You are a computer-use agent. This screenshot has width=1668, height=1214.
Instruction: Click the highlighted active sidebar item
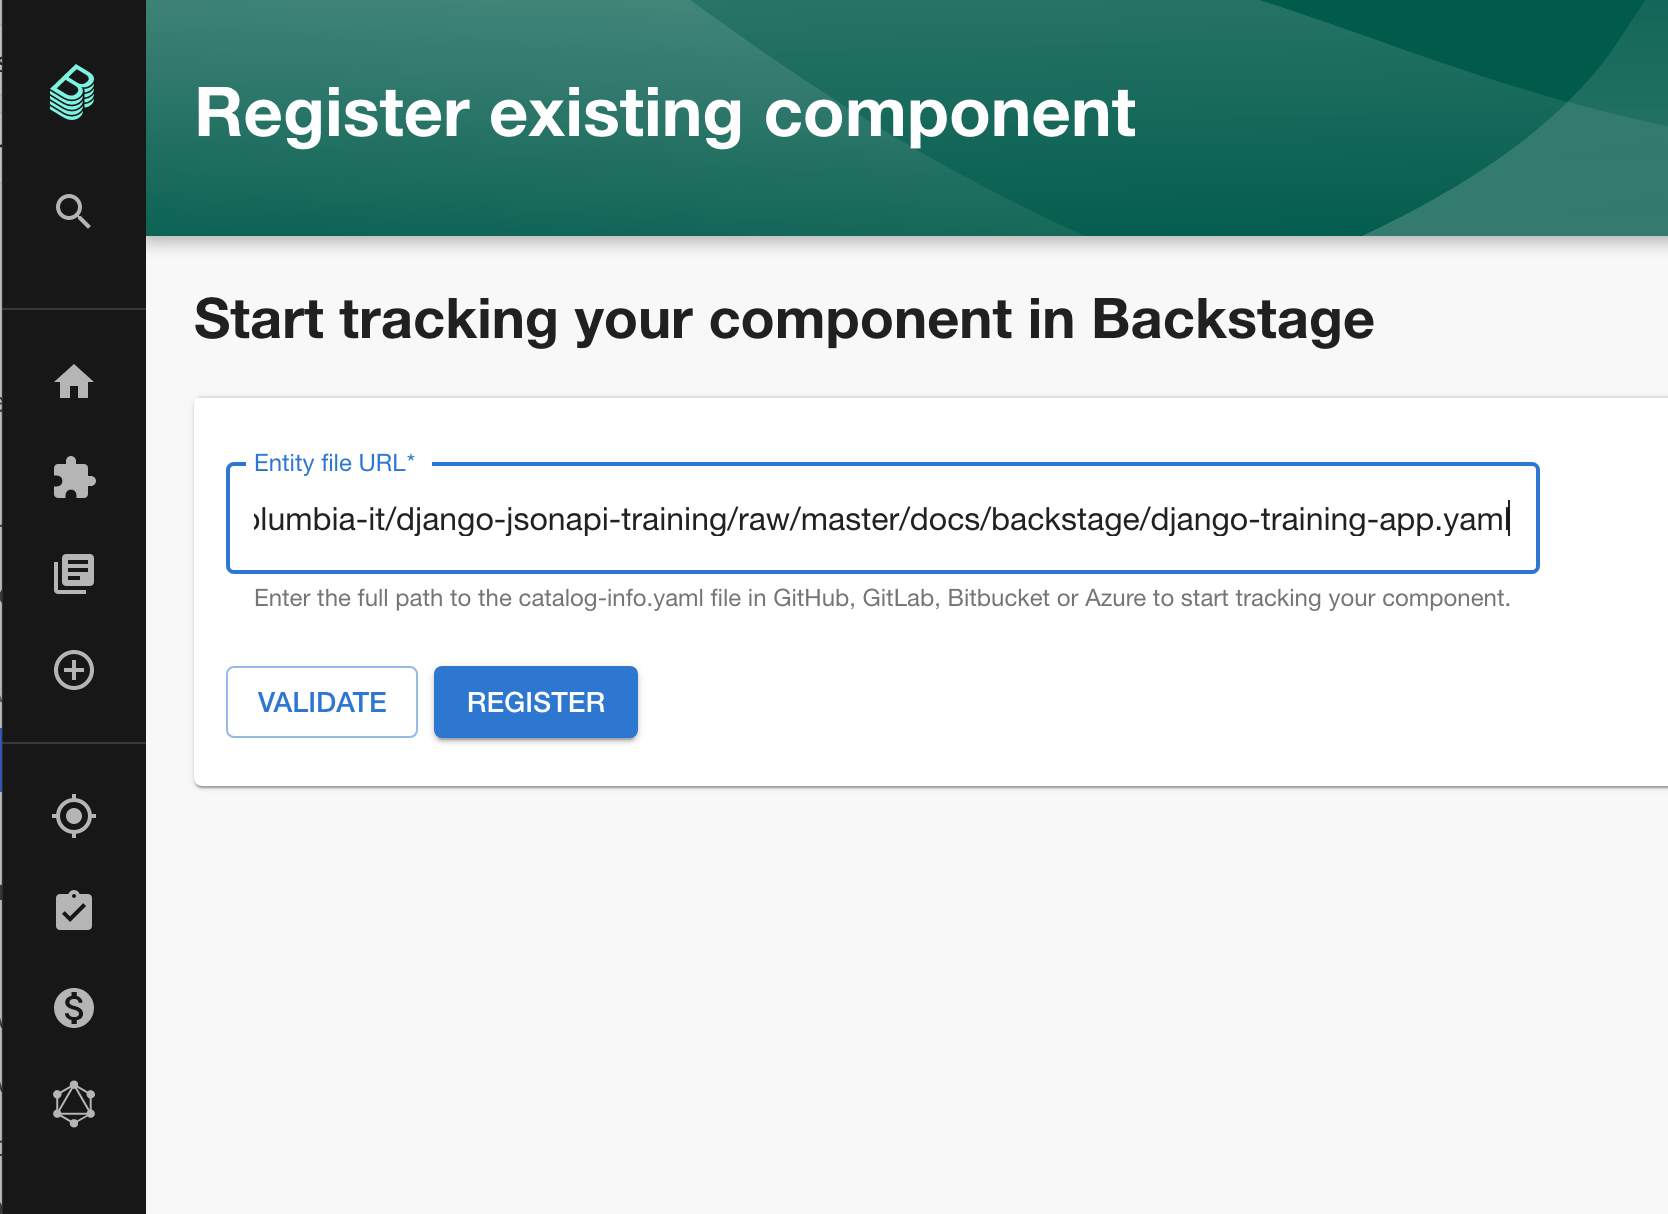point(3,760)
